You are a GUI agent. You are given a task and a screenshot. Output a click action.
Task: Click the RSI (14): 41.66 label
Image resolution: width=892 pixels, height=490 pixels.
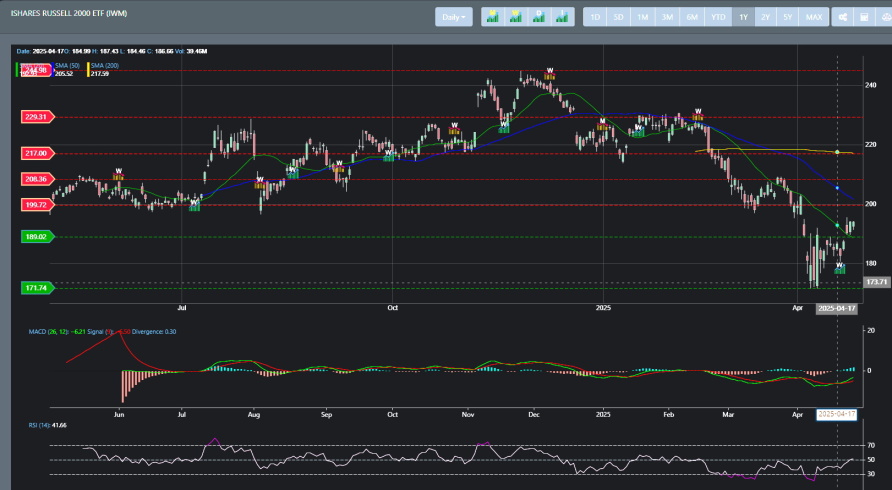click(x=47, y=425)
